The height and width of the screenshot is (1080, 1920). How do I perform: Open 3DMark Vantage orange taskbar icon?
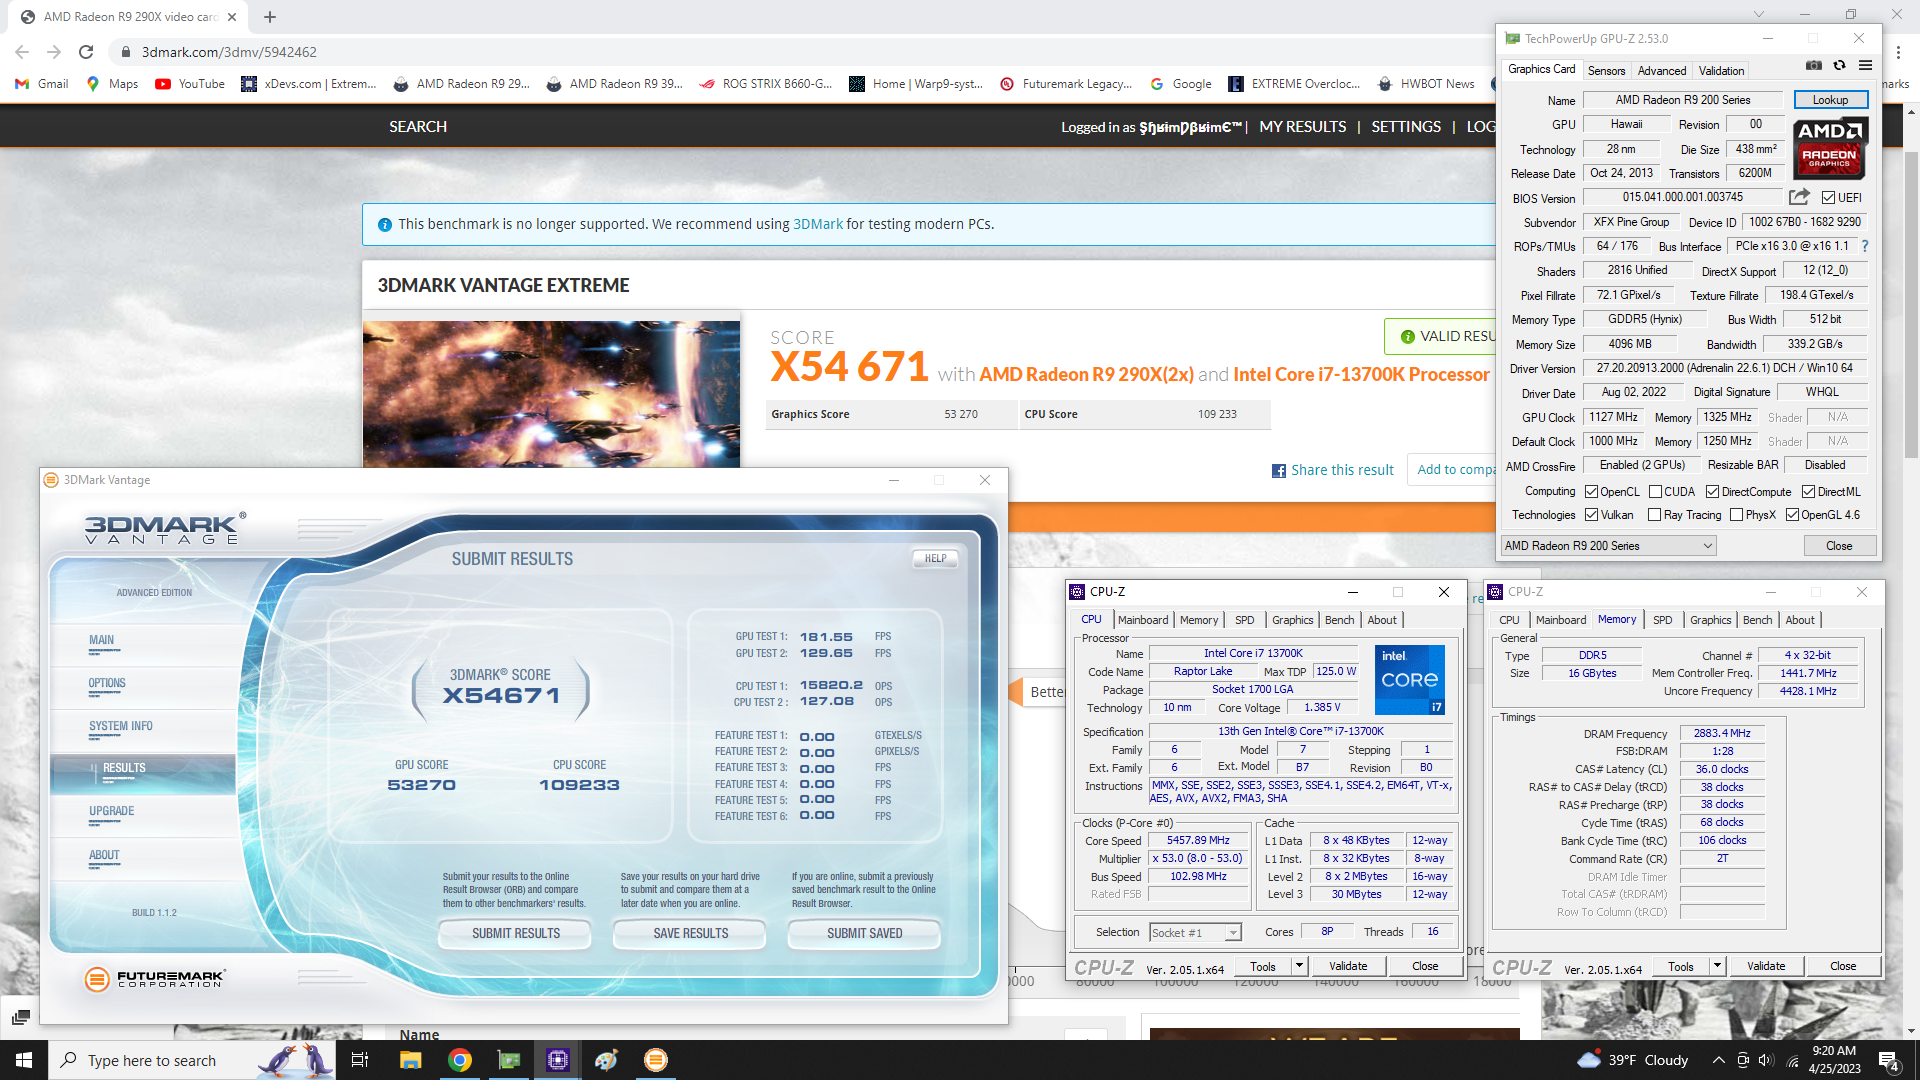click(656, 1060)
